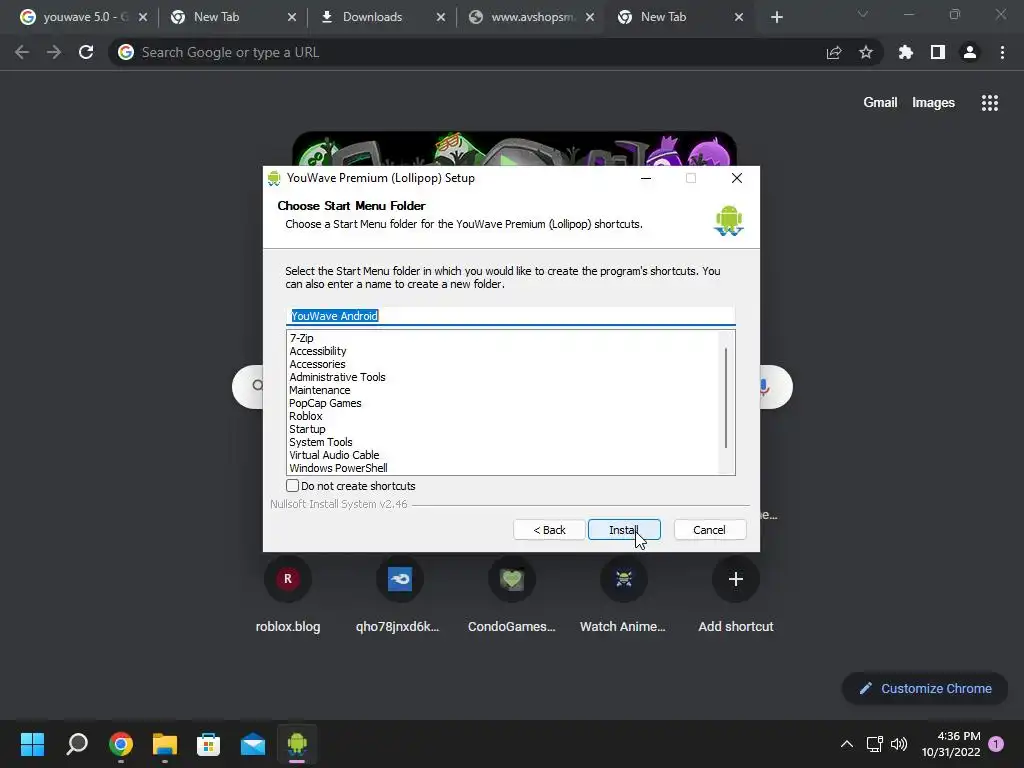1024x768 pixels.
Task: Open taskbar search
Action: click(77, 744)
